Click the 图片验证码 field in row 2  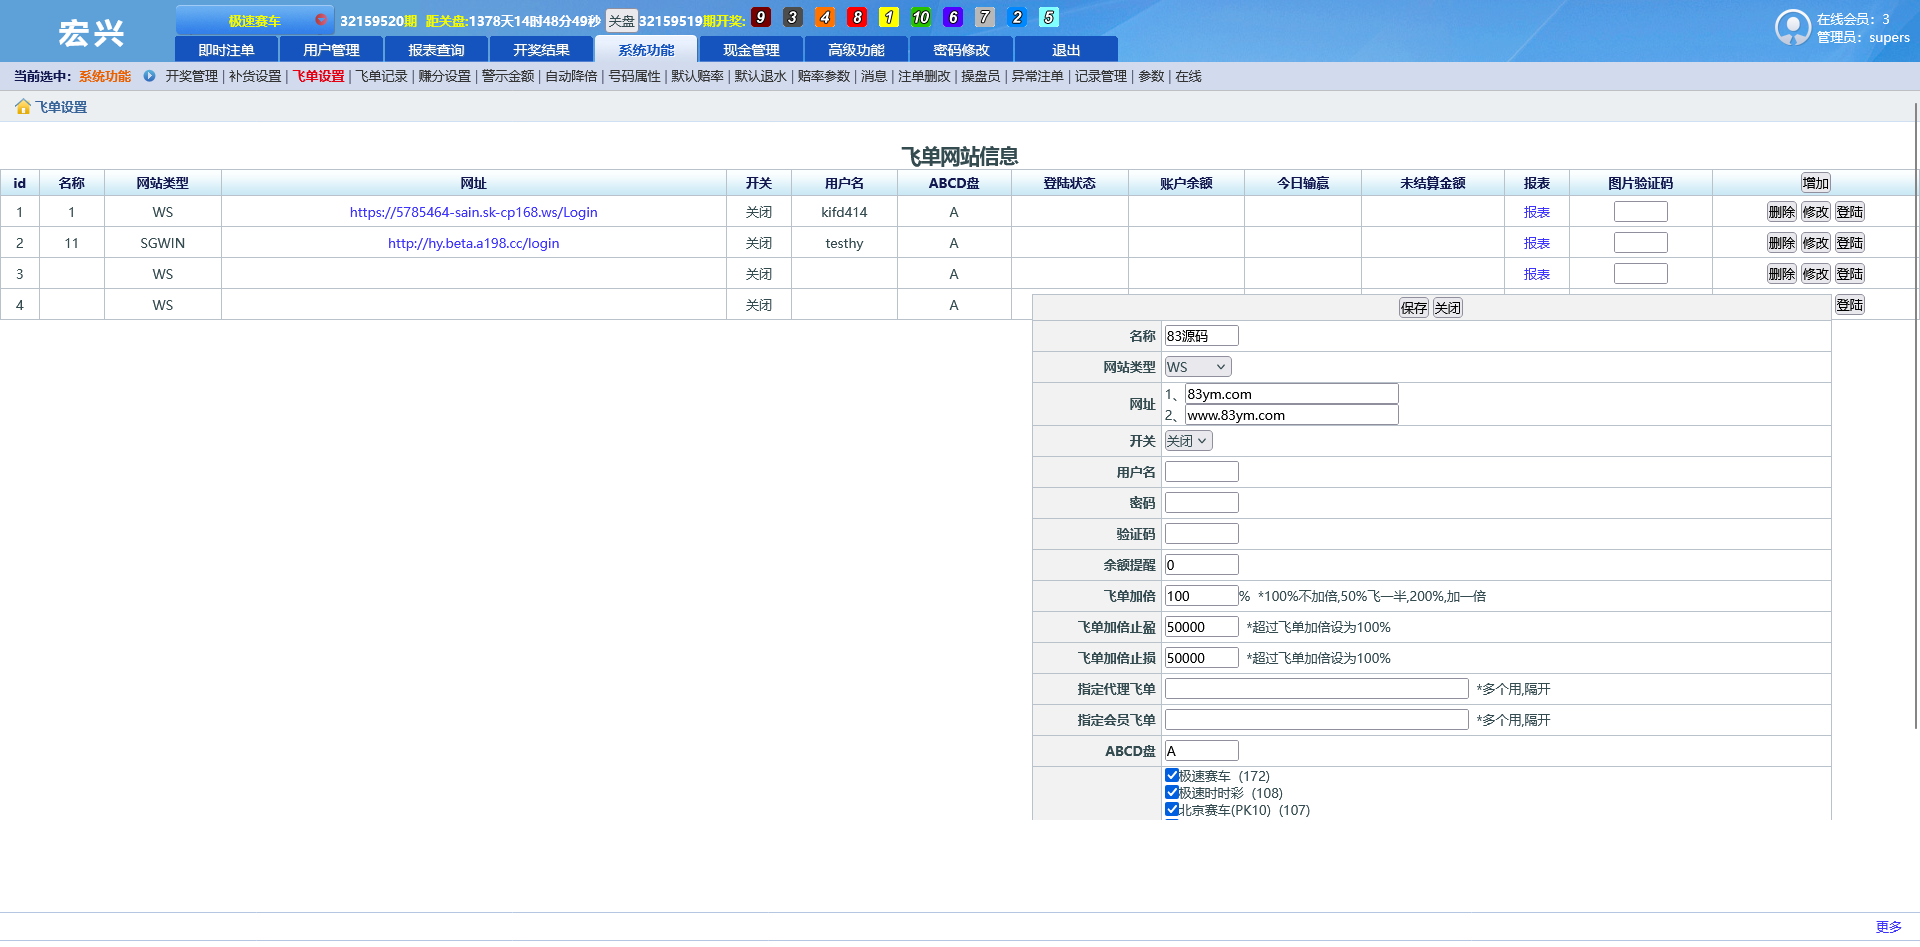click(x=1640, y=243)
